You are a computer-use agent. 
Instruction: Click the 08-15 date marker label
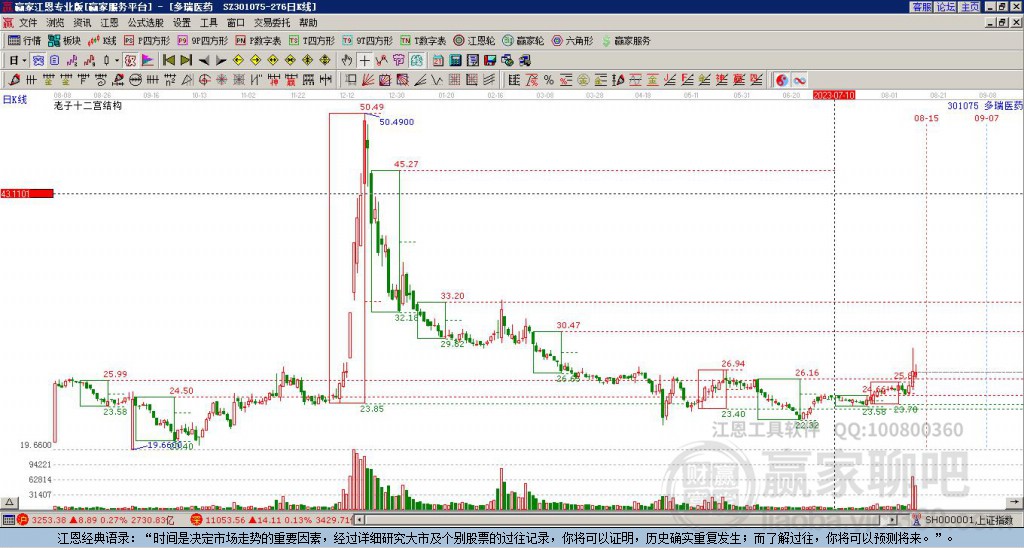pos(925,118)
